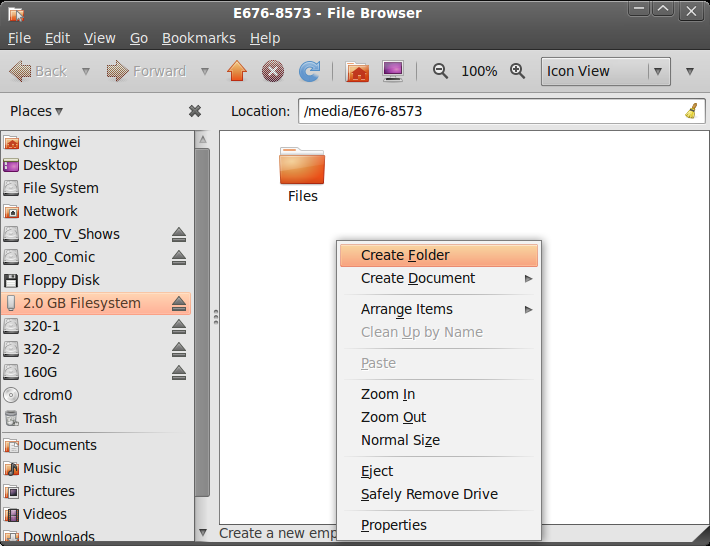Eject the 320-2 volume
710x546 pixels.
pyautogui.click(x=179, y=350)
